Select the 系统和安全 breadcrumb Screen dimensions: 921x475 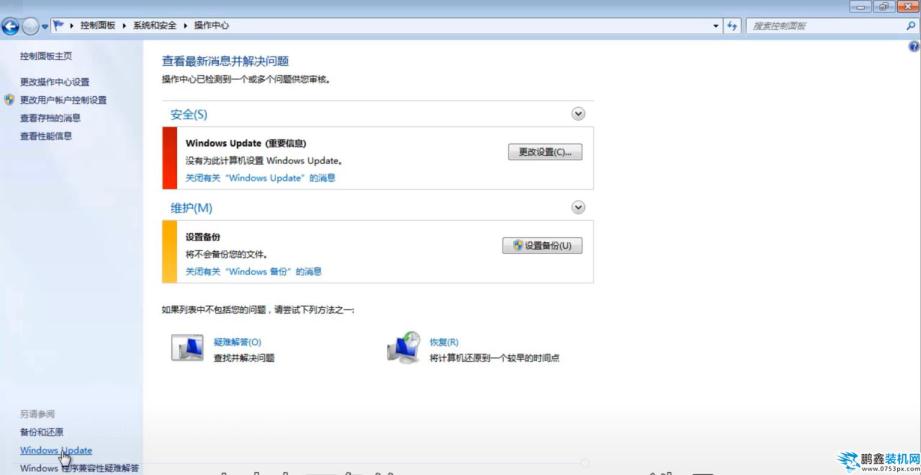(155, 26)
